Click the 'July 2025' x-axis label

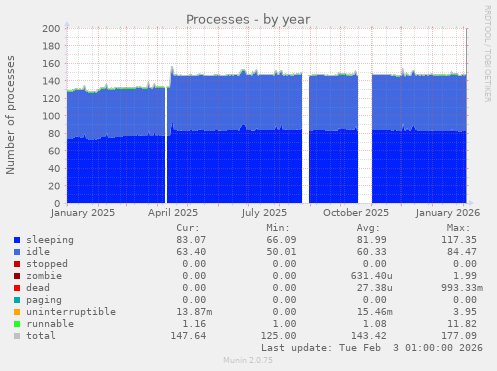[x=264, y=213]
